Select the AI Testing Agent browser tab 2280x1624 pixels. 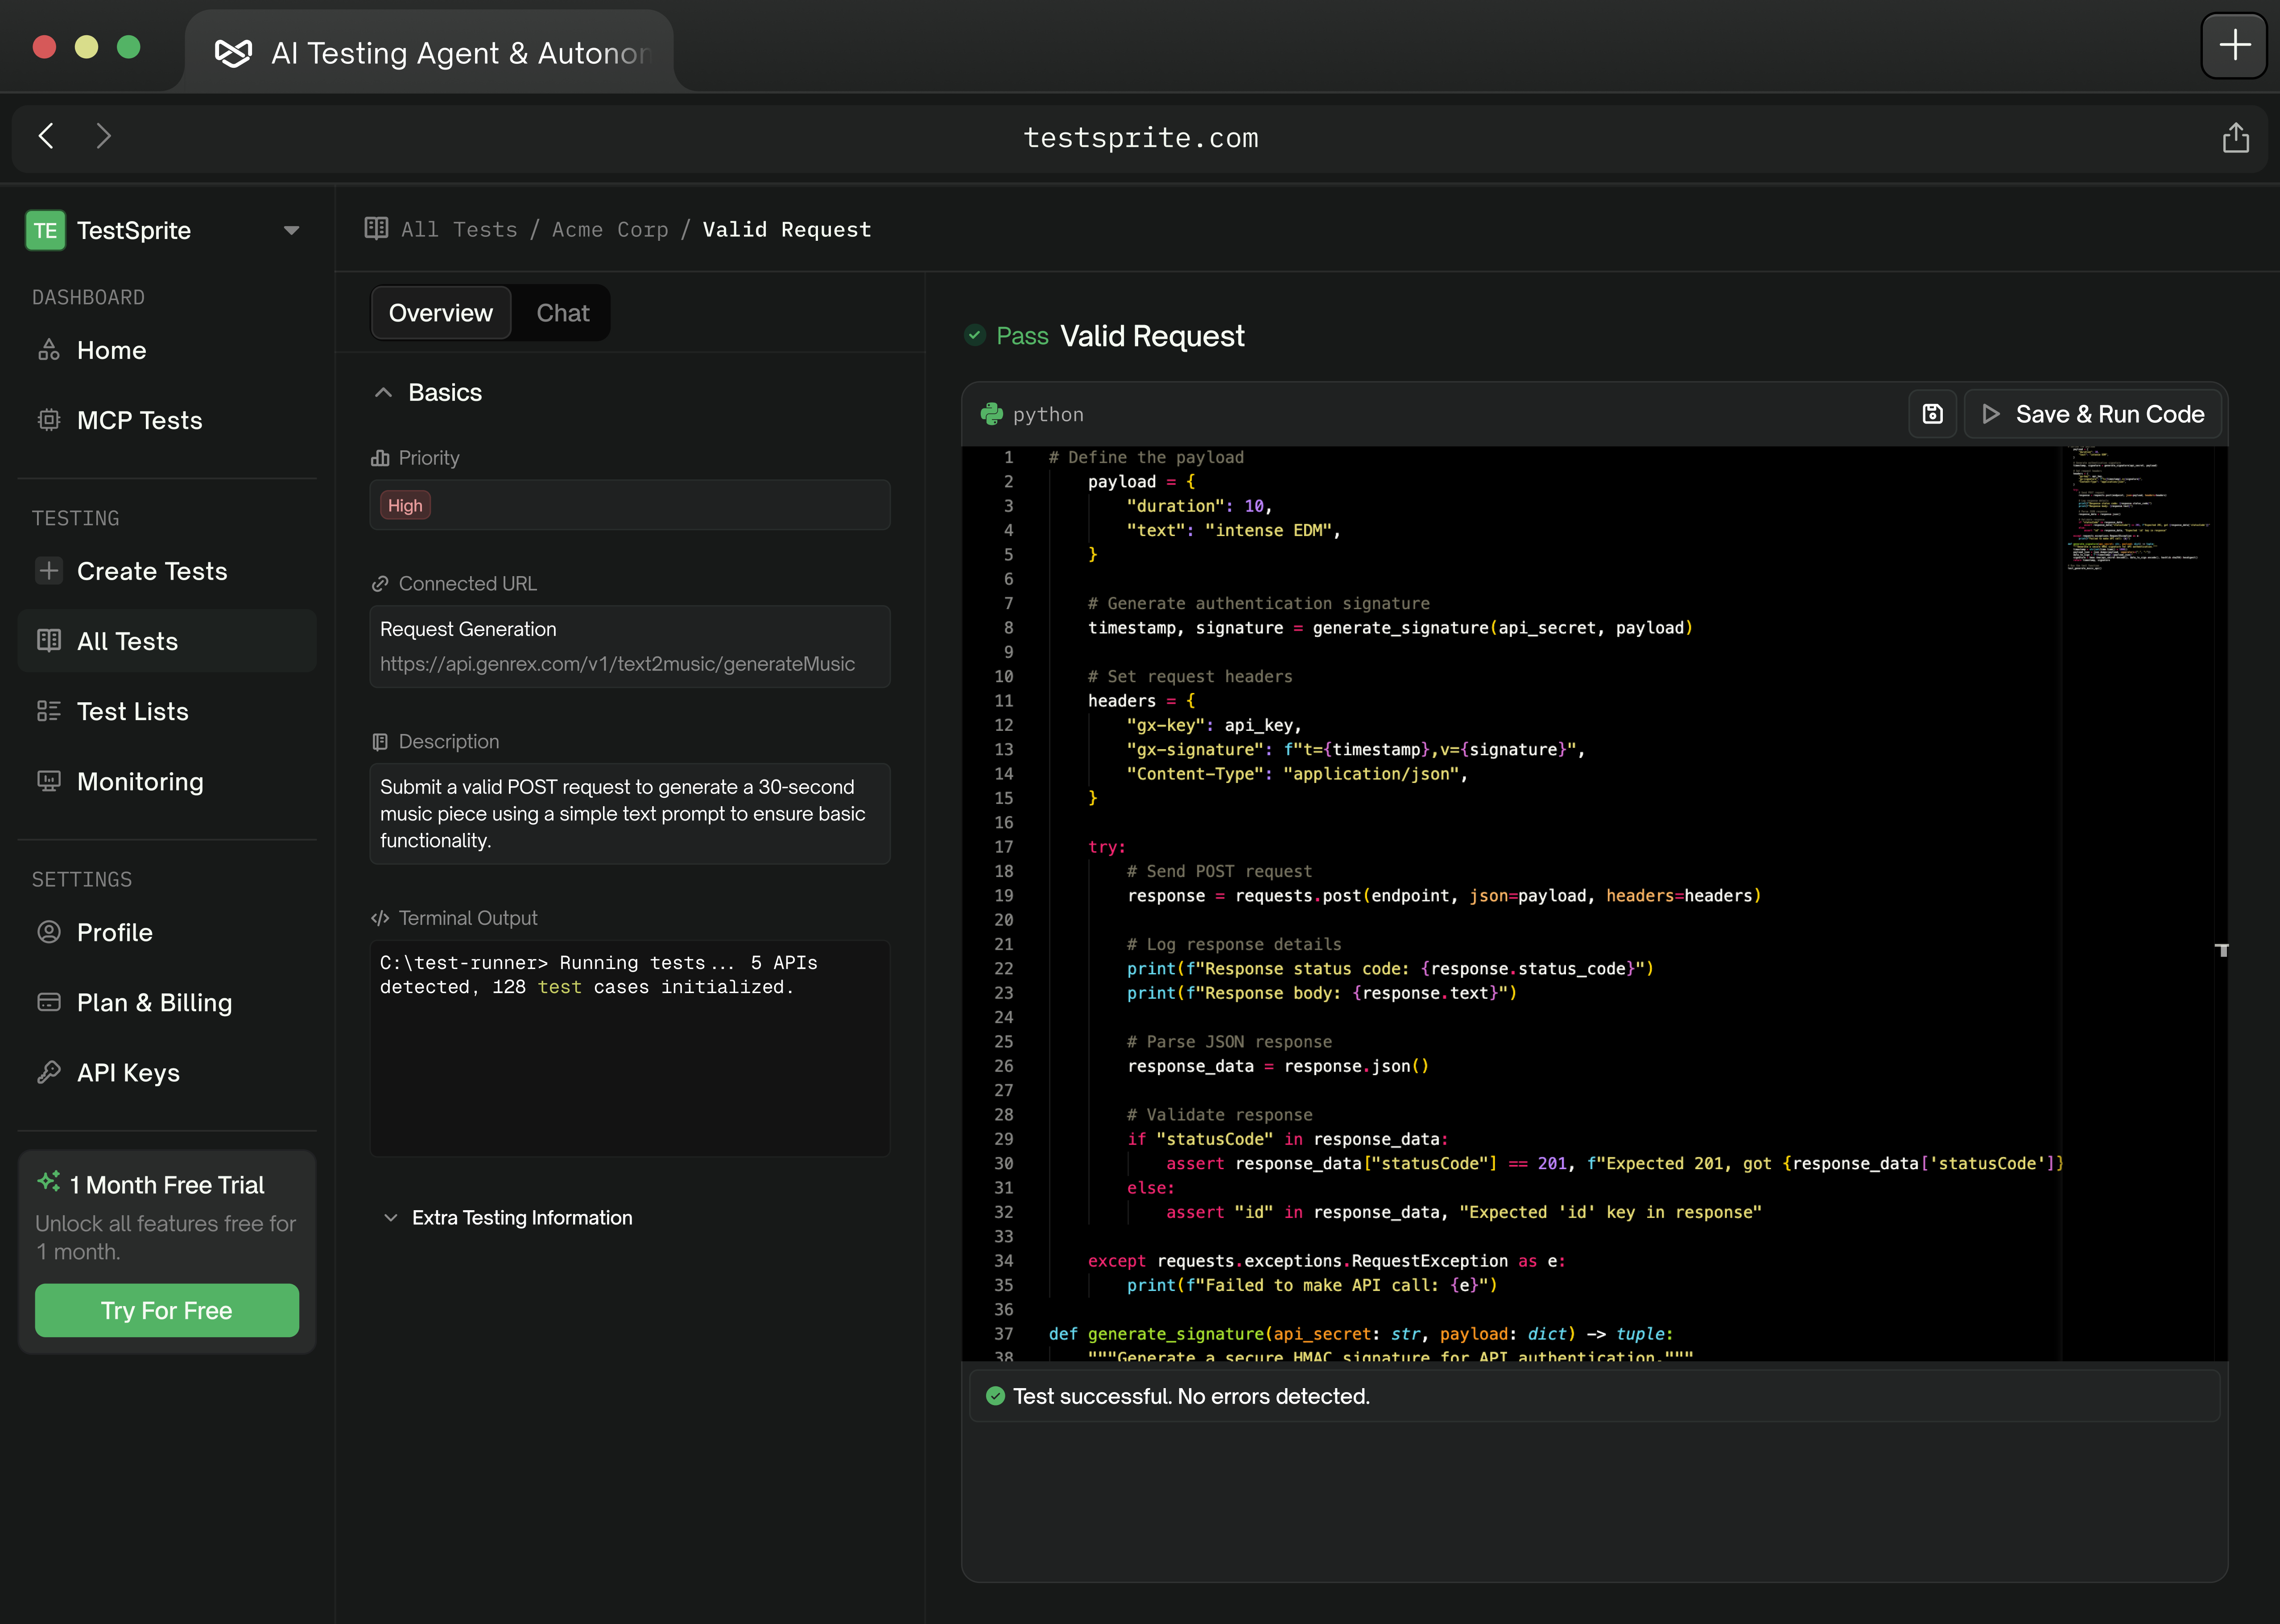(x=430, y=52)
